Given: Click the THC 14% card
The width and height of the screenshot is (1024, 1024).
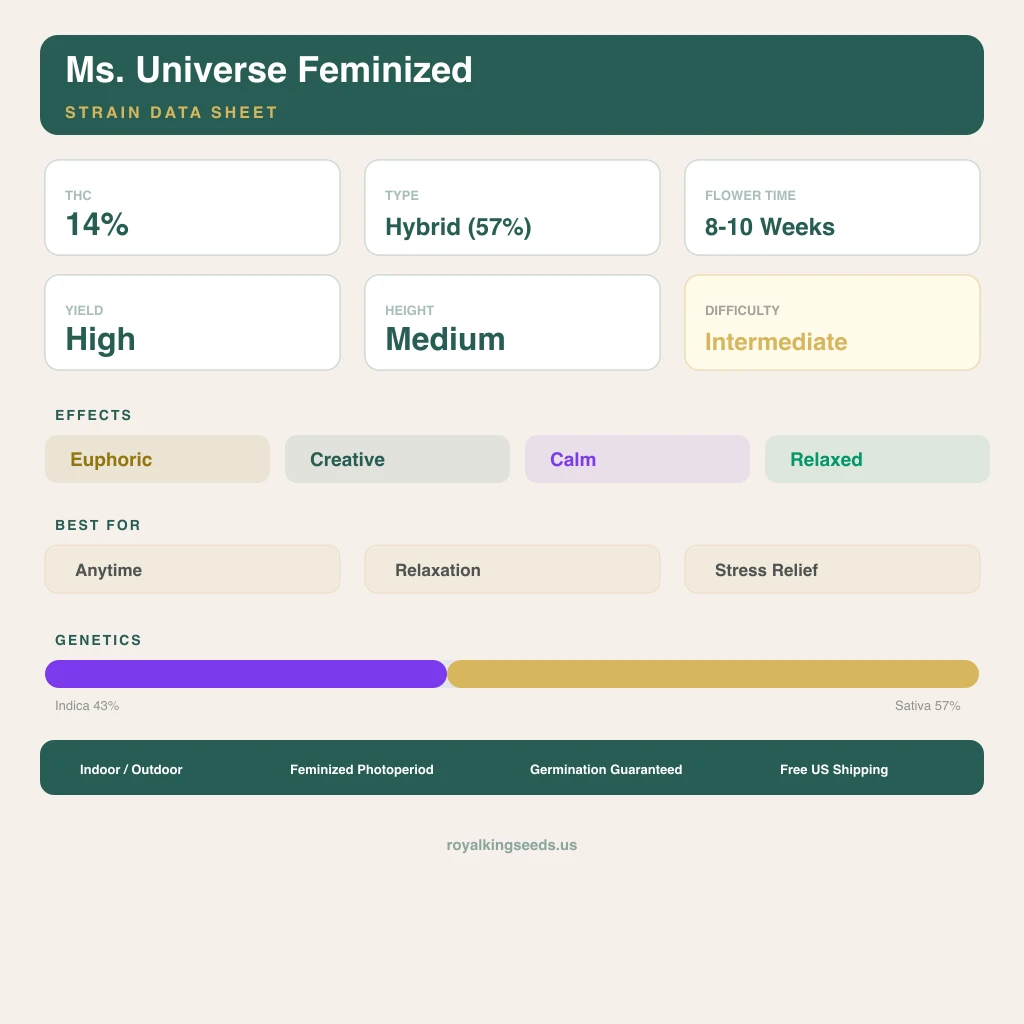Looking at the screenshot, I should [x=192, y=208].
